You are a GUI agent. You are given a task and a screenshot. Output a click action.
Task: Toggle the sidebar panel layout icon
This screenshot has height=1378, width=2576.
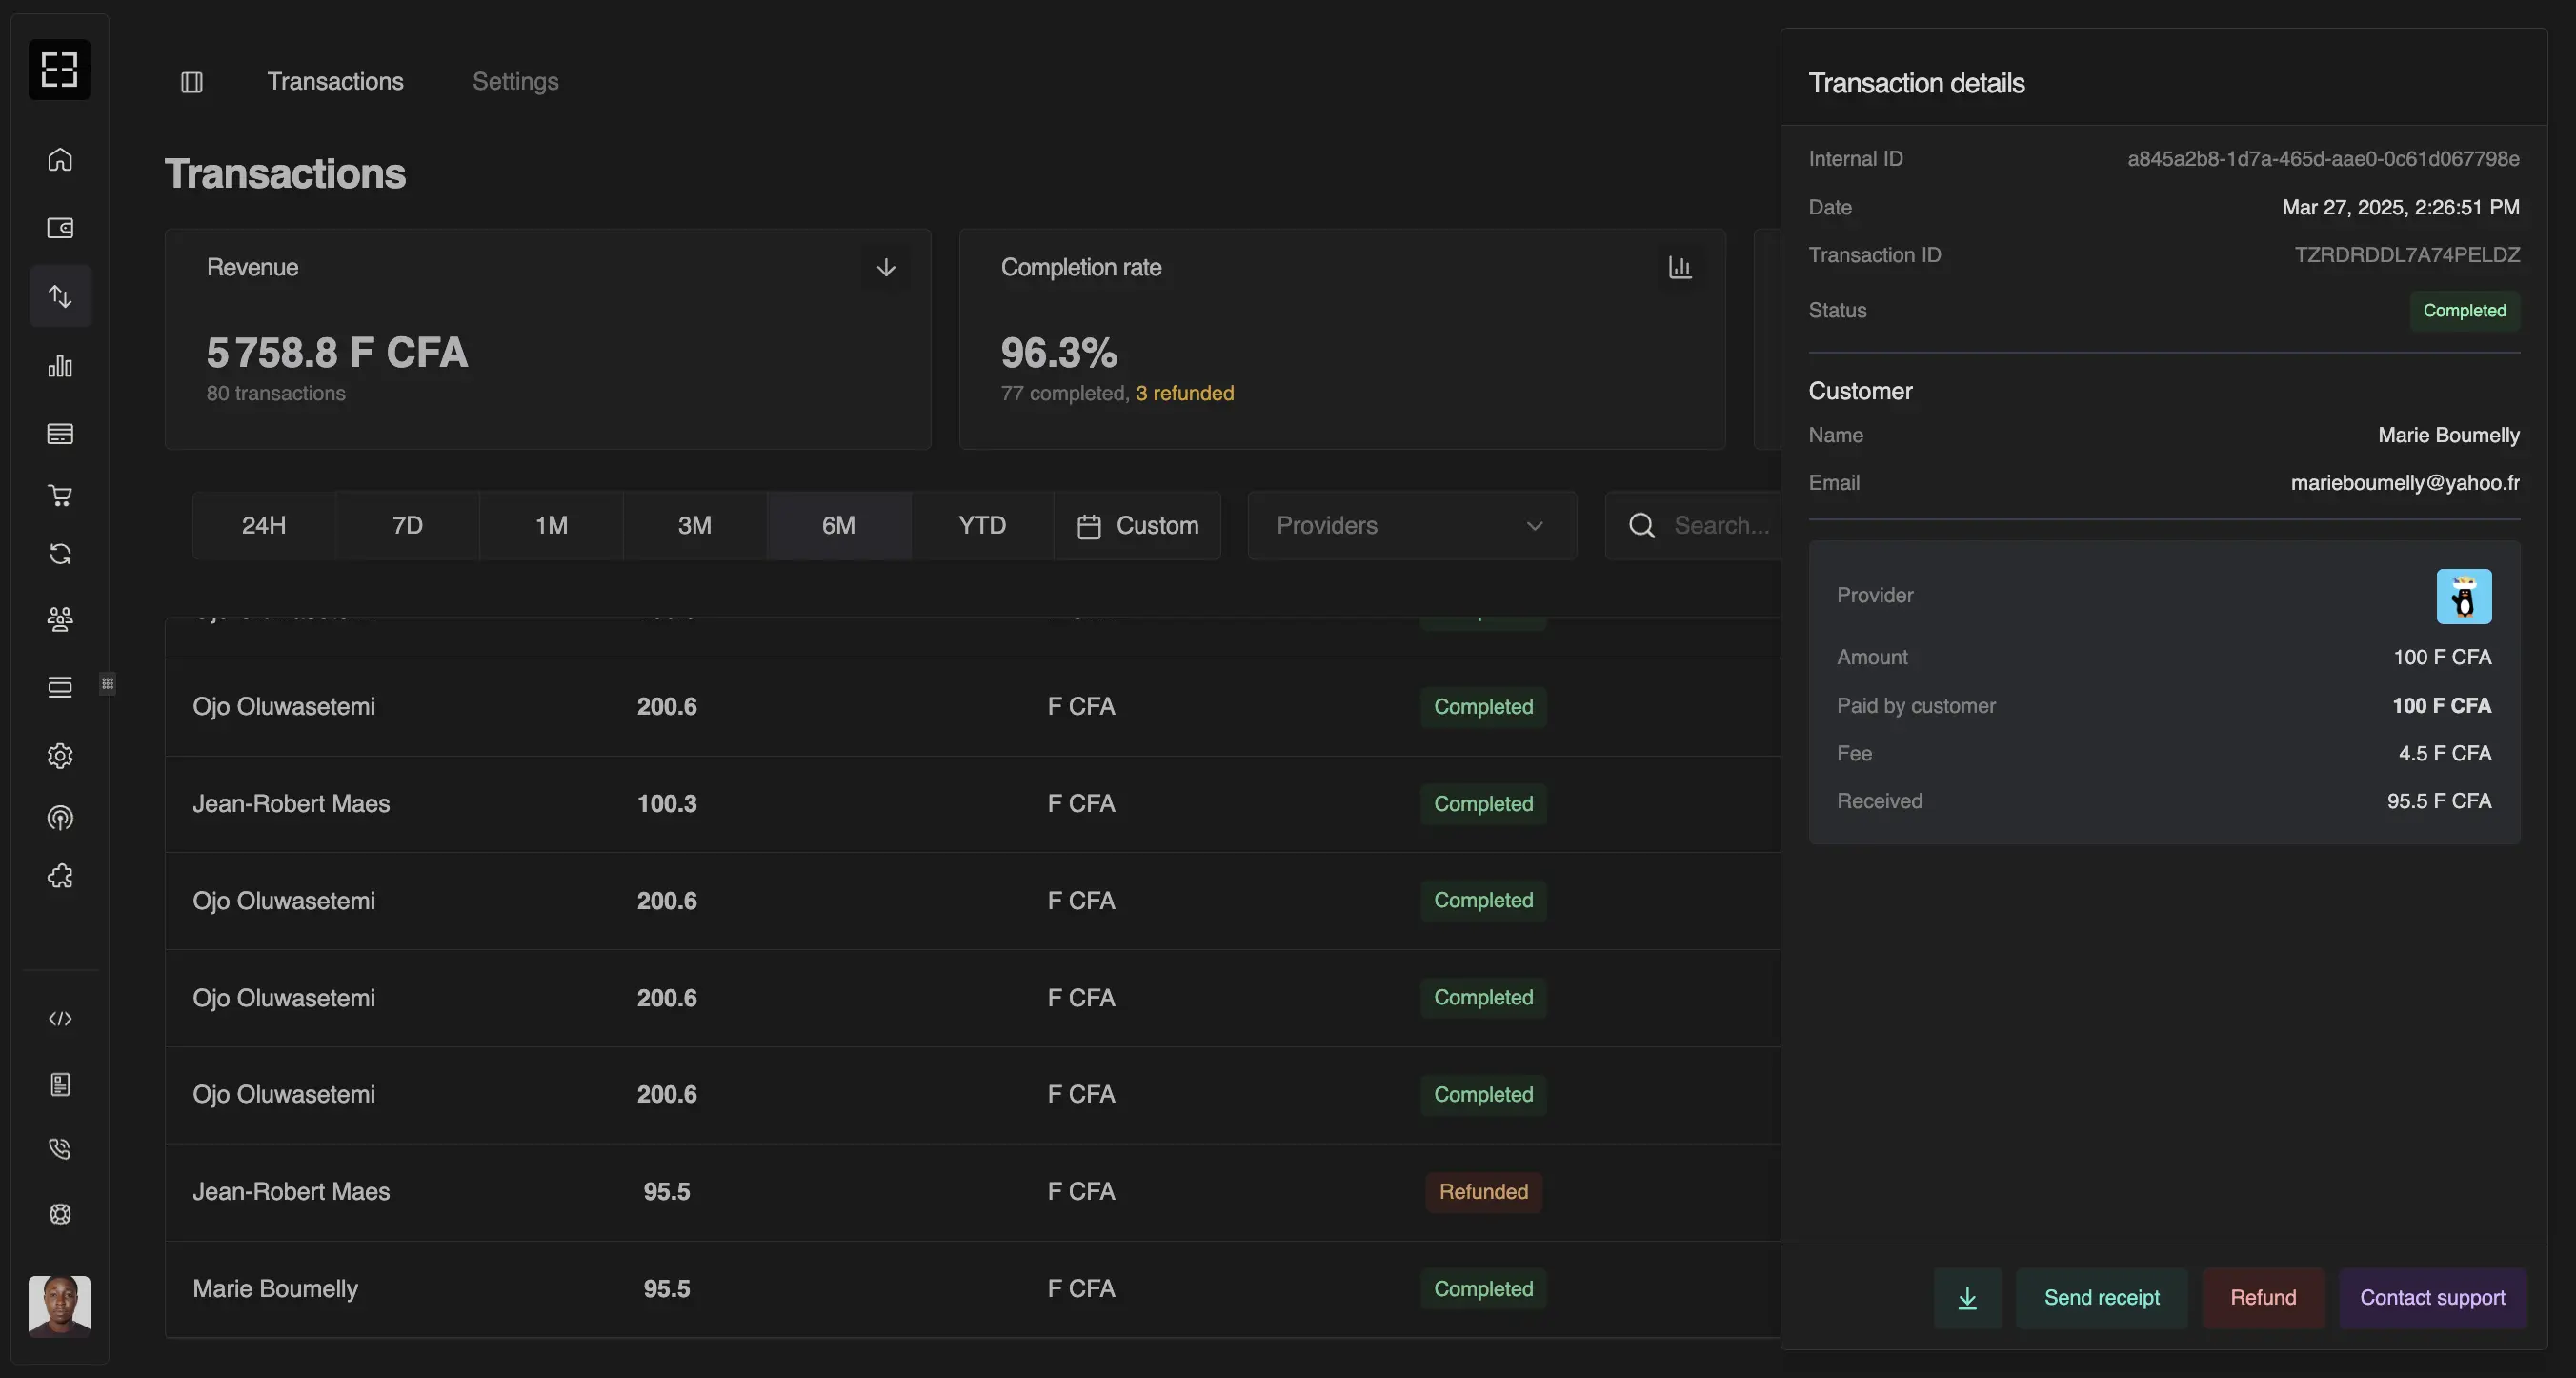point(191,82)
